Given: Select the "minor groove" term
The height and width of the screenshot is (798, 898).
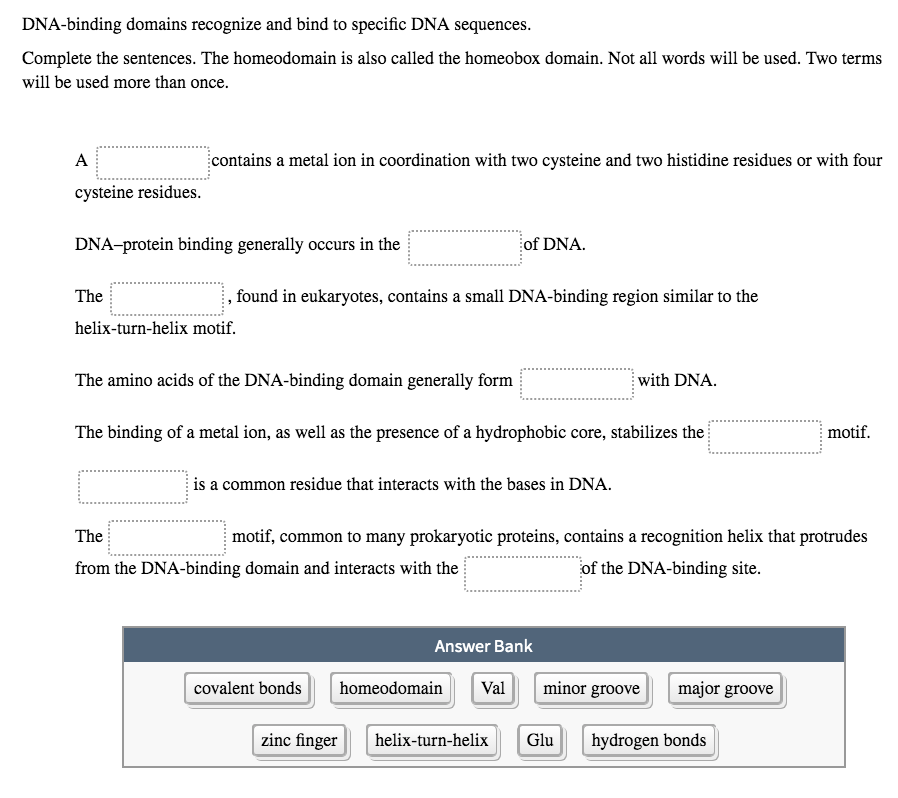Looking at the screenshot, I should click(x=592, y=688).
